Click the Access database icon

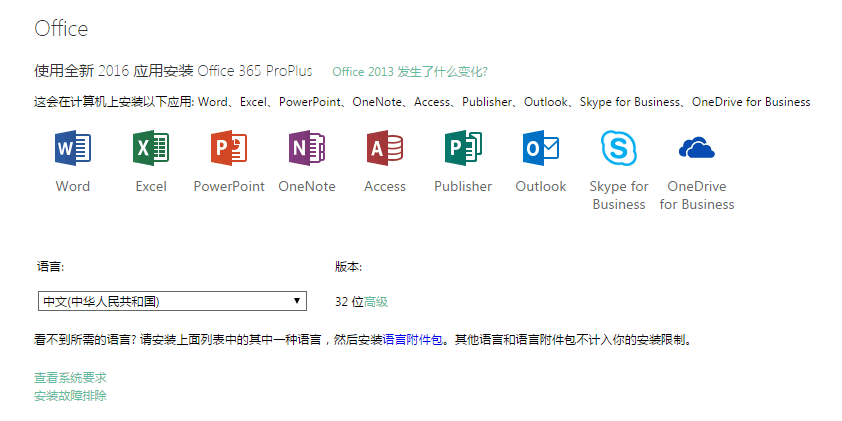pyautogui.click(x=385, y=148)
